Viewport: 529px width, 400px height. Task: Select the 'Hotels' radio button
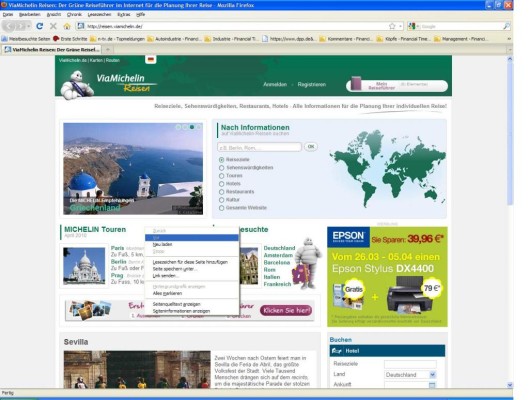(221, 184)
